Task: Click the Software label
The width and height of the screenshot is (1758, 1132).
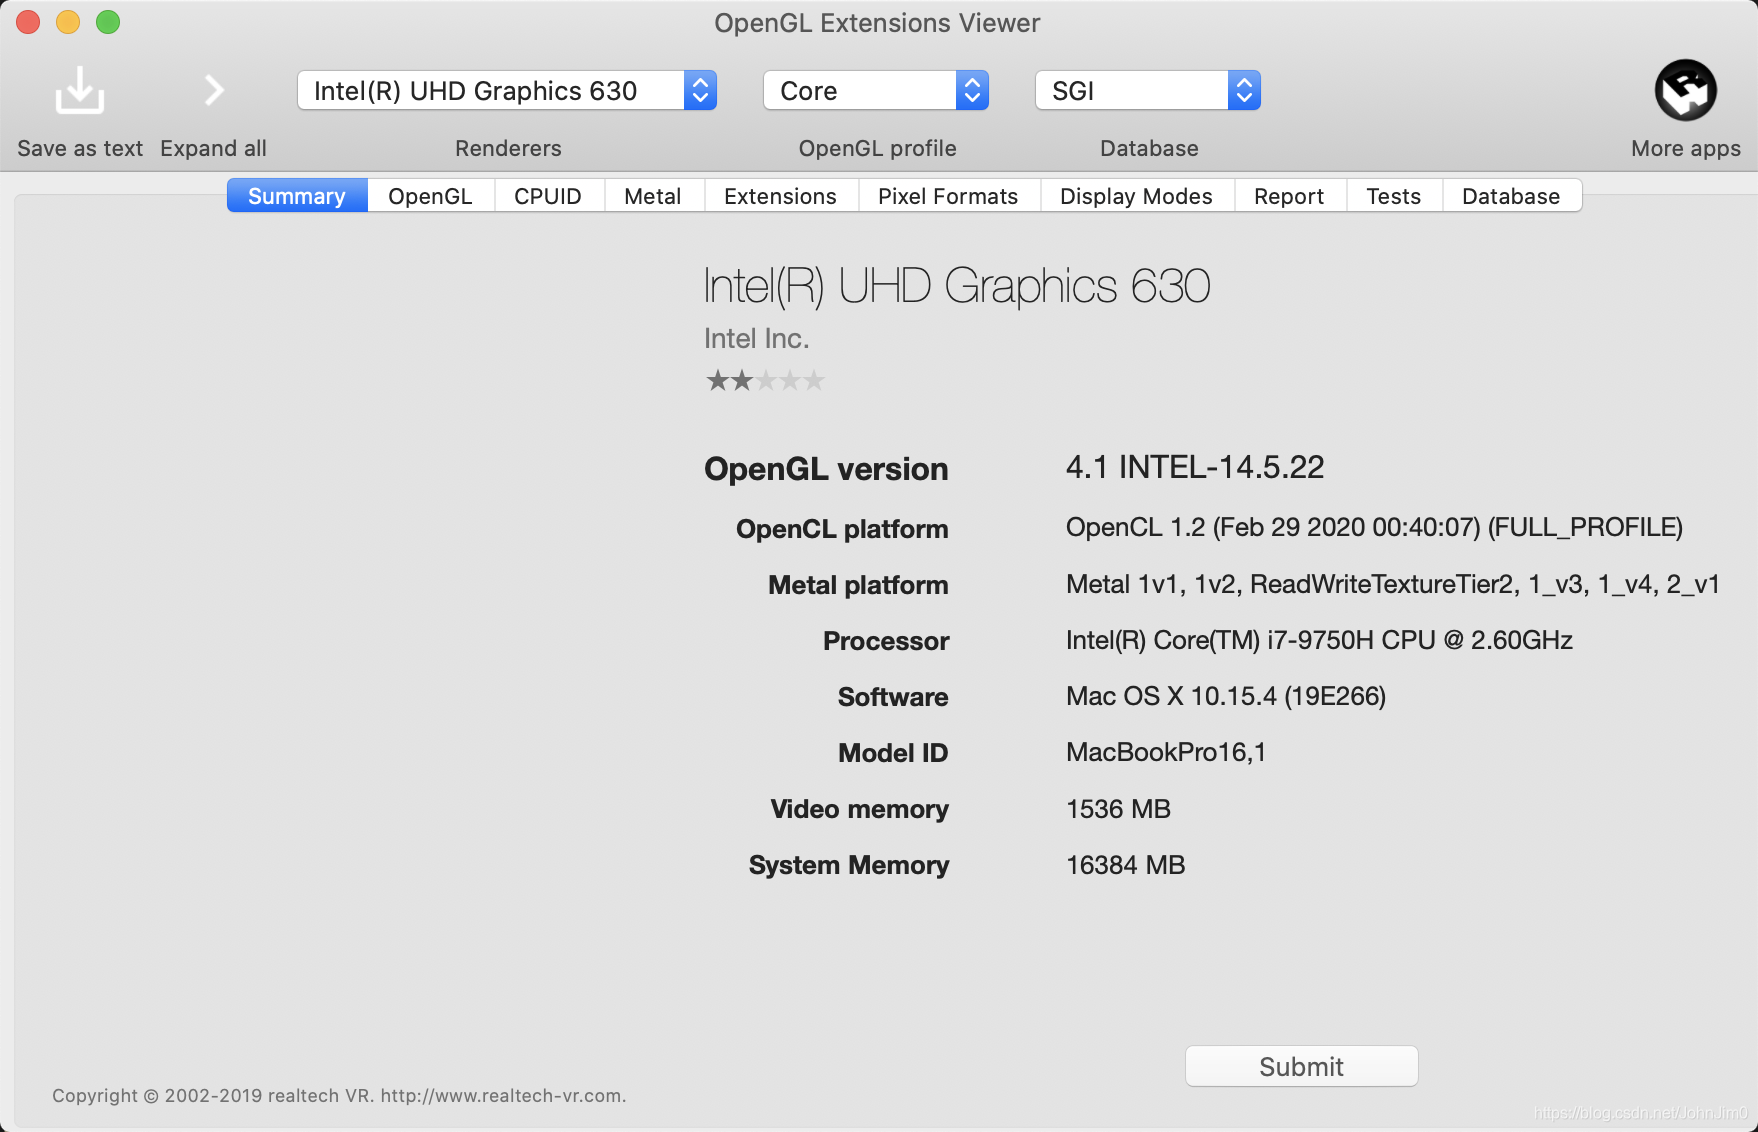Action: [x=893, y=697]
